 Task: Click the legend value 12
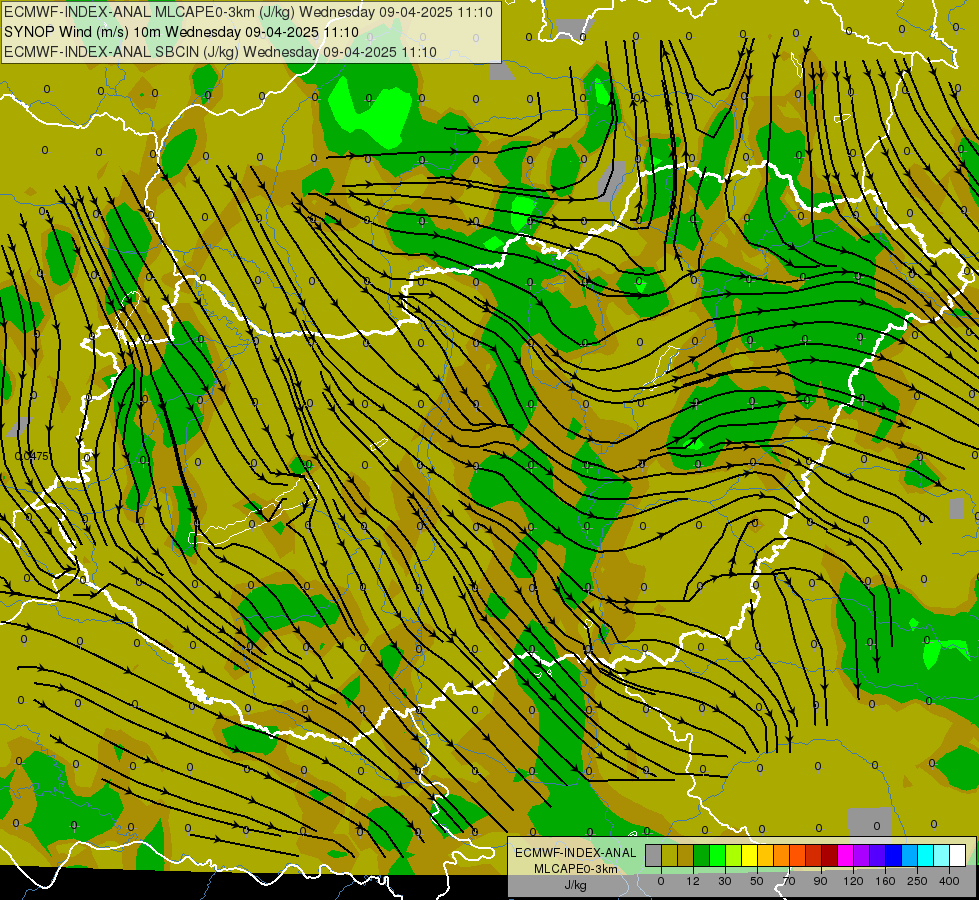(x=693, y=881)
